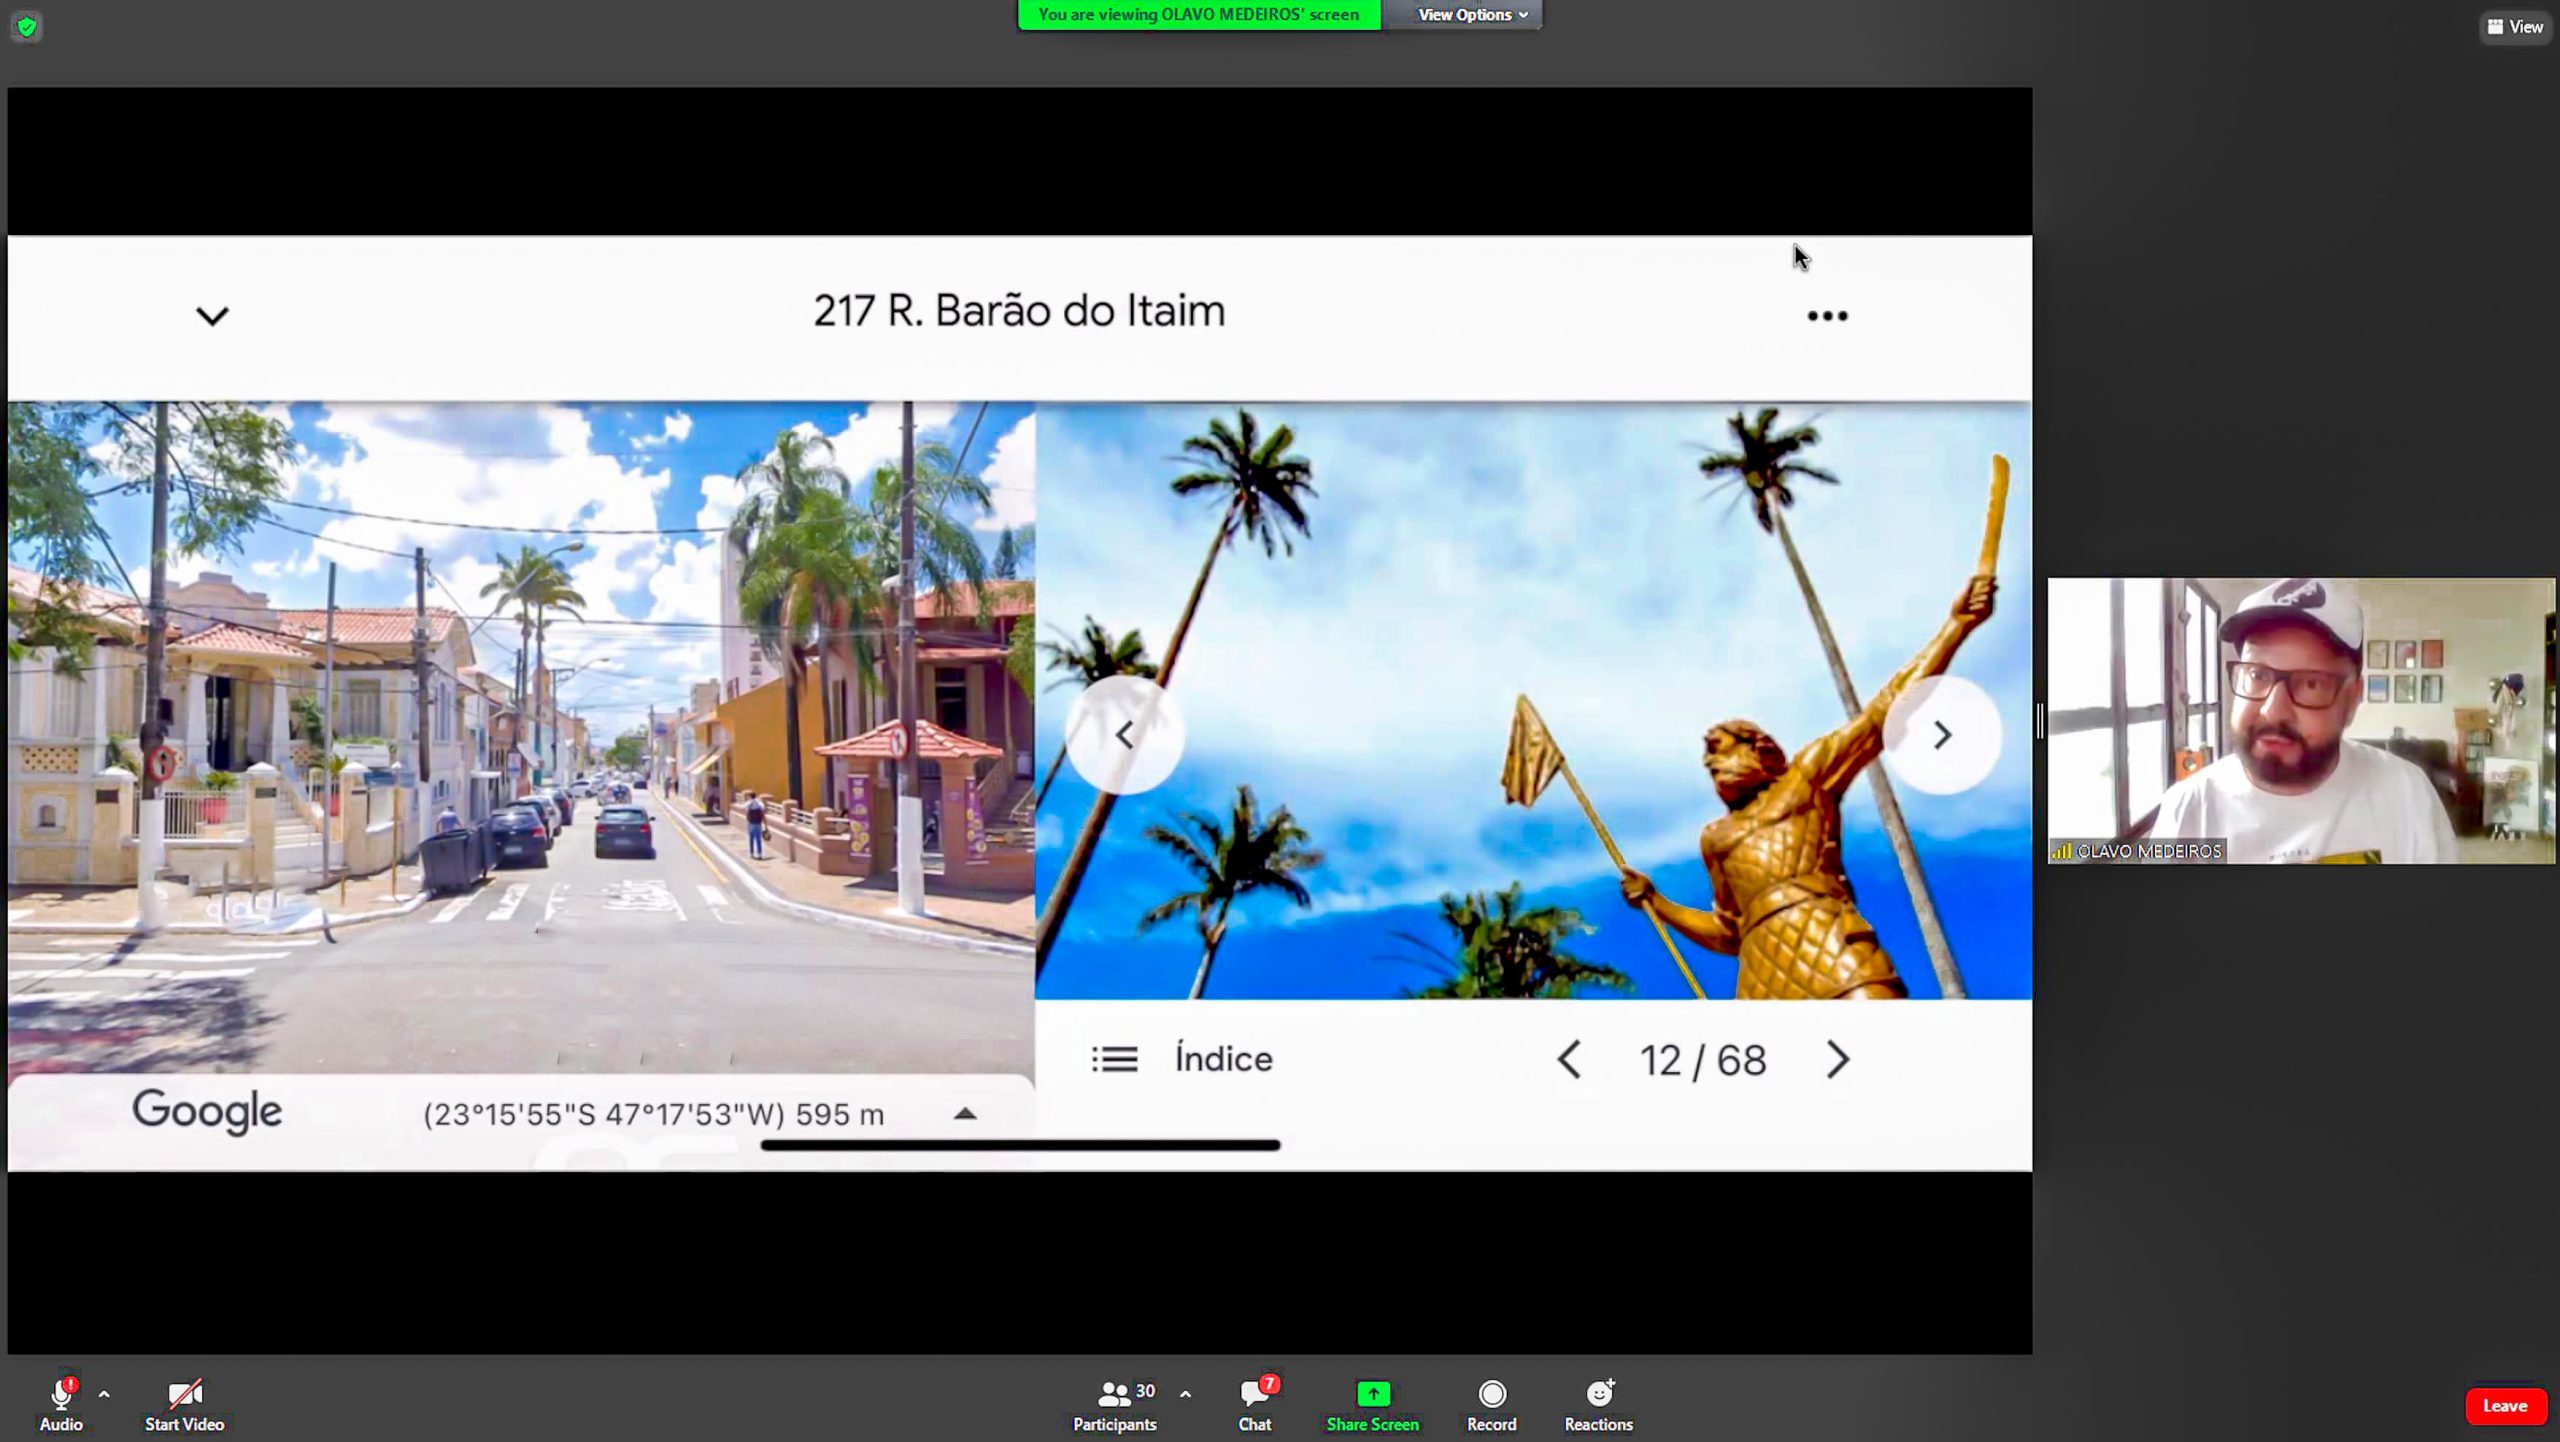The image size is (2560, 1442).
Task: Expand the audio settings caret
Action: 104,1394
